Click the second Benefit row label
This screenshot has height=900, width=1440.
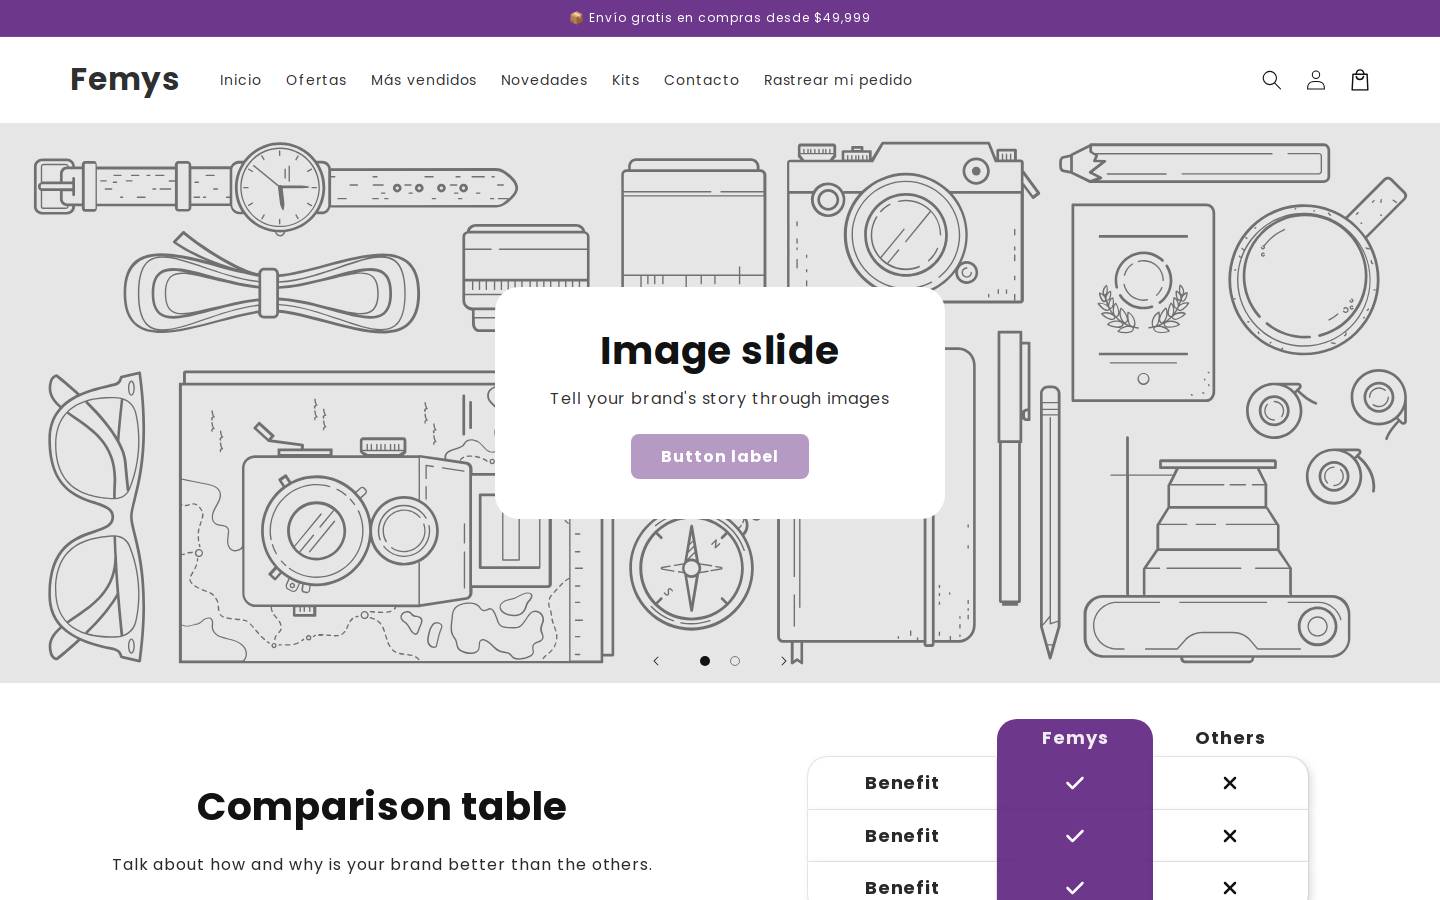point(902,836)
